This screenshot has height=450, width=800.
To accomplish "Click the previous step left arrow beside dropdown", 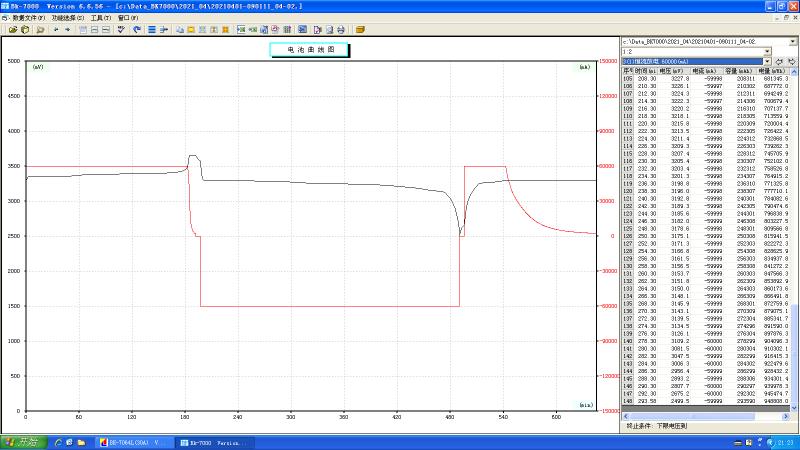I will click(779, 61).
